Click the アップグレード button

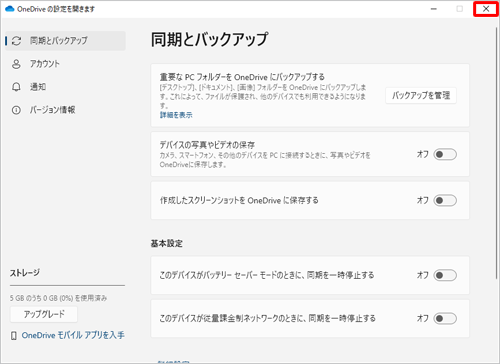[44, 314]
